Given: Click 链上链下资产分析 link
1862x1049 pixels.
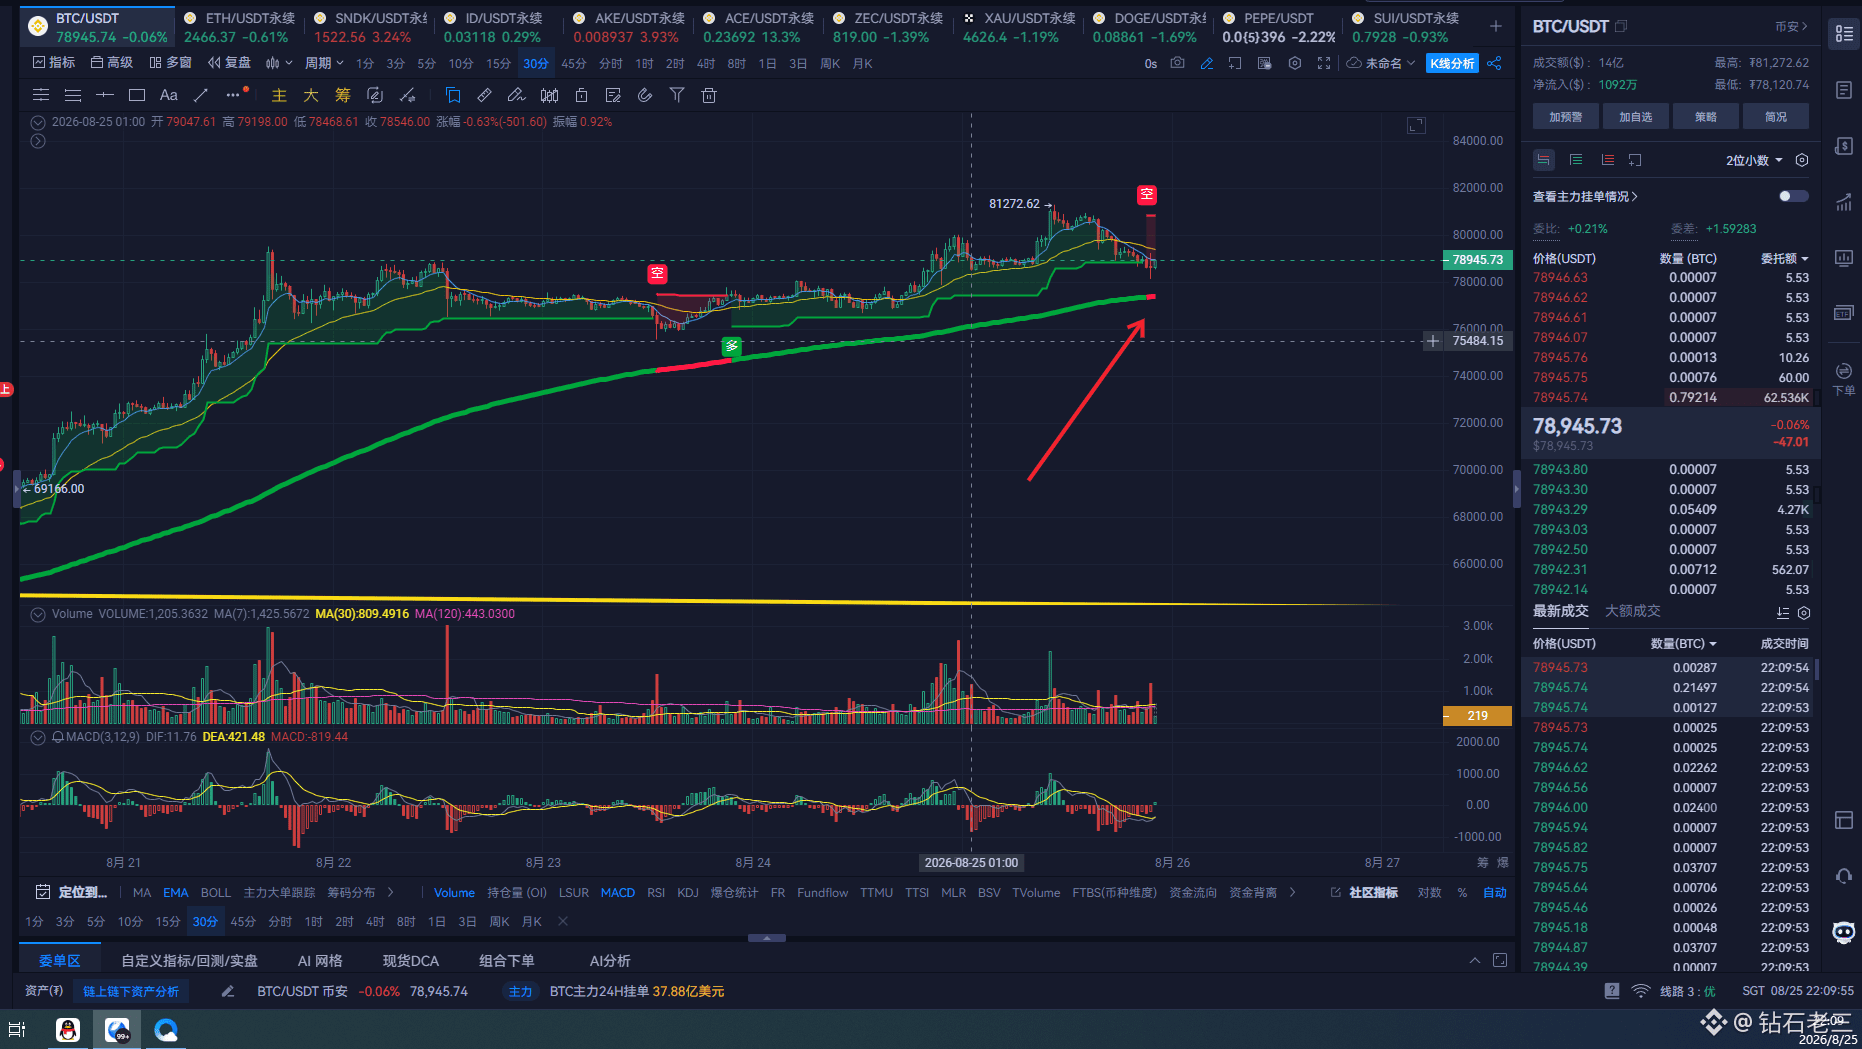Looking at the screenshot, I should click(x=131, y=991).
